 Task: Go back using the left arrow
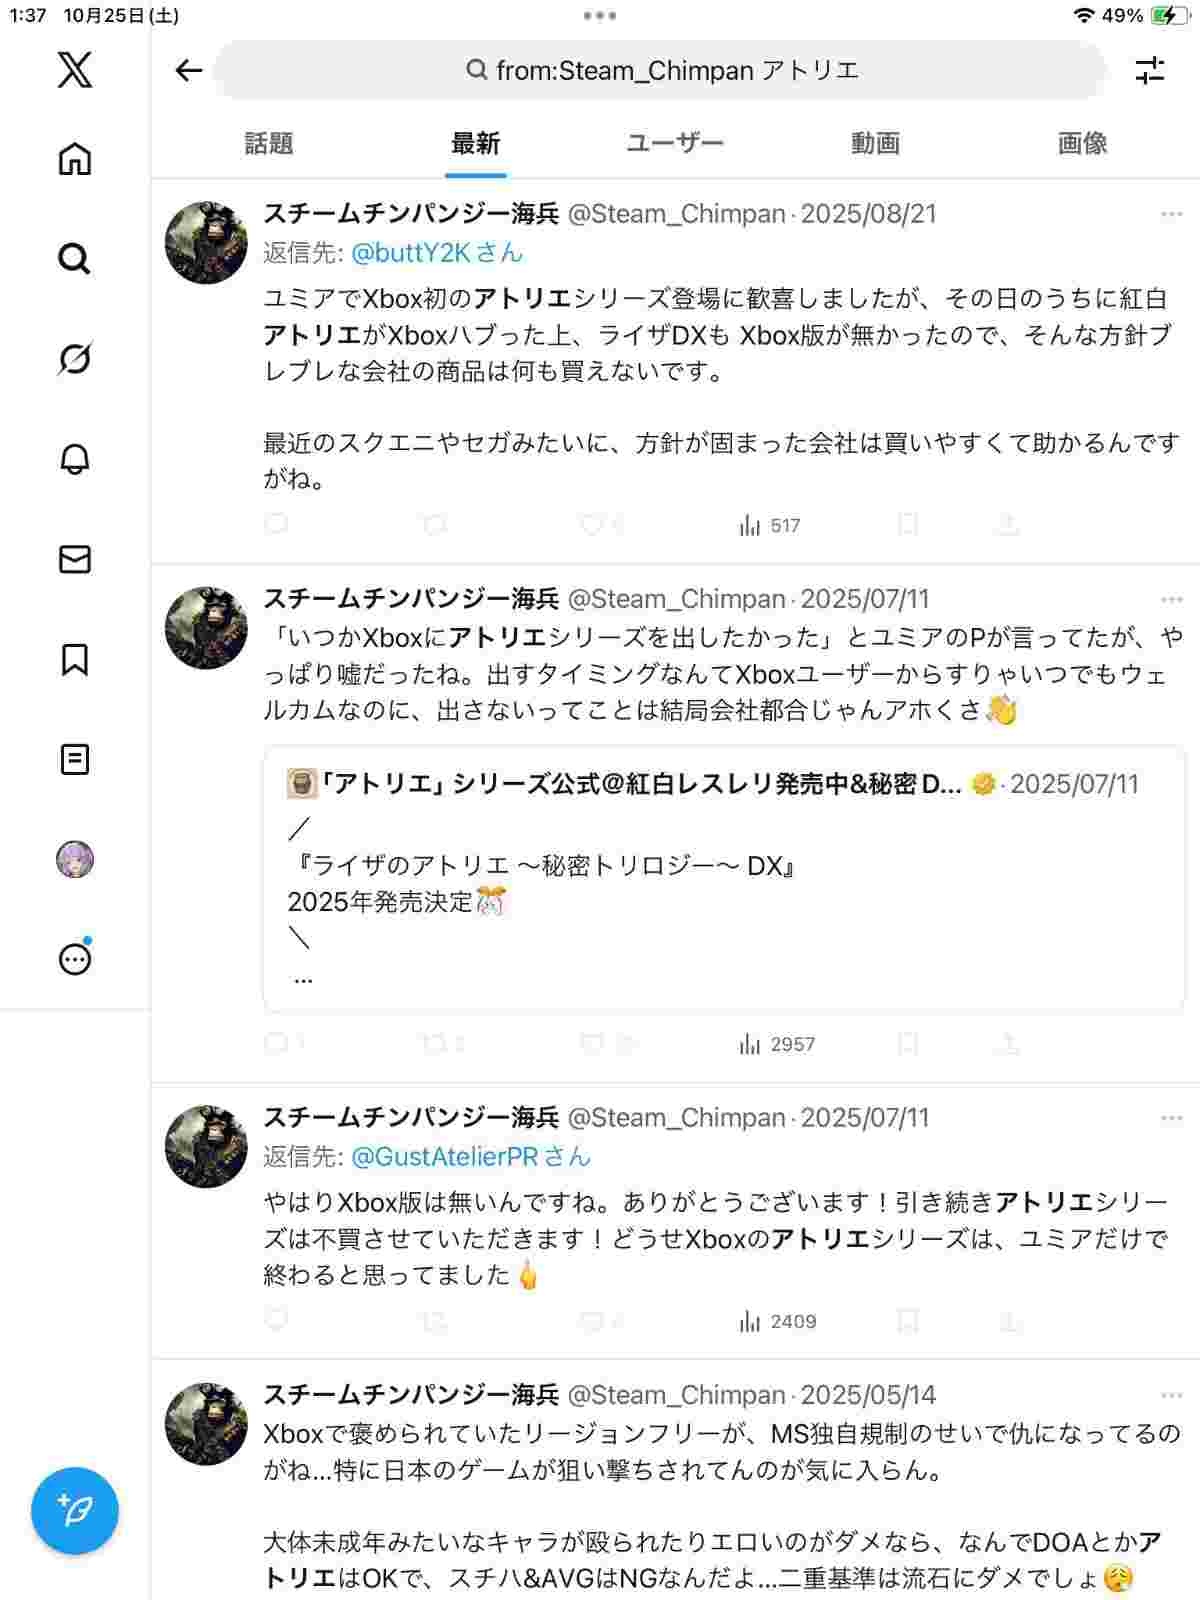(188, 70)
